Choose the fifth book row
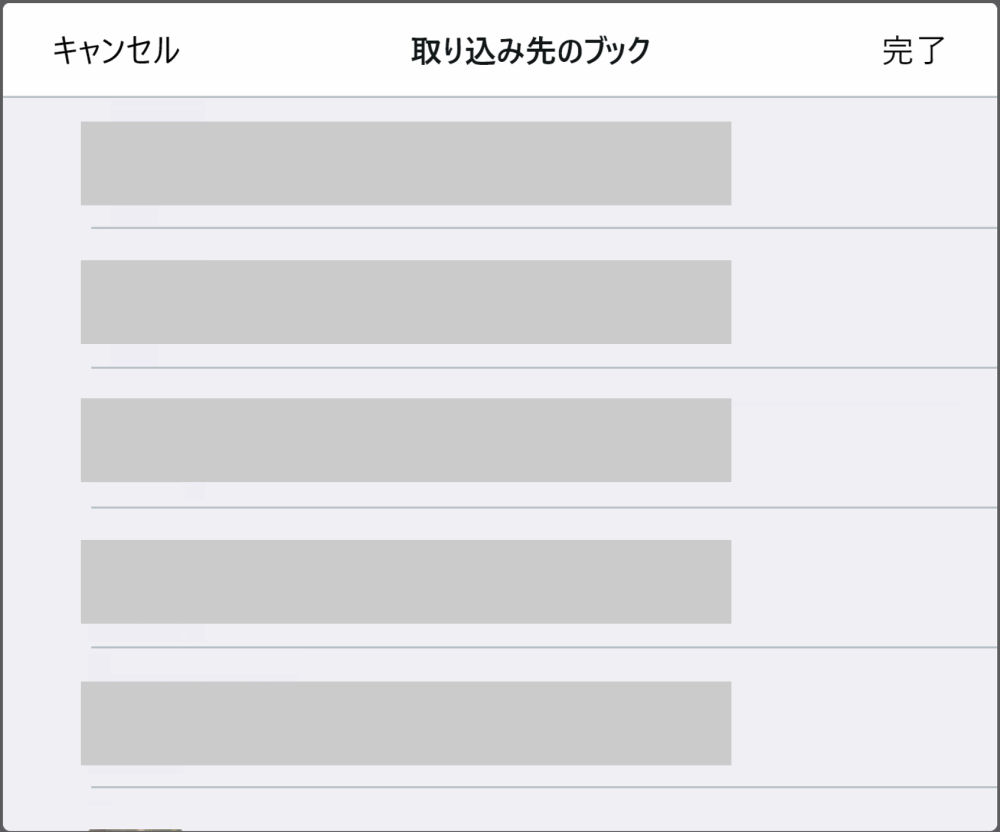Screen dimensions: 1000x832 (x=405, y=723)
